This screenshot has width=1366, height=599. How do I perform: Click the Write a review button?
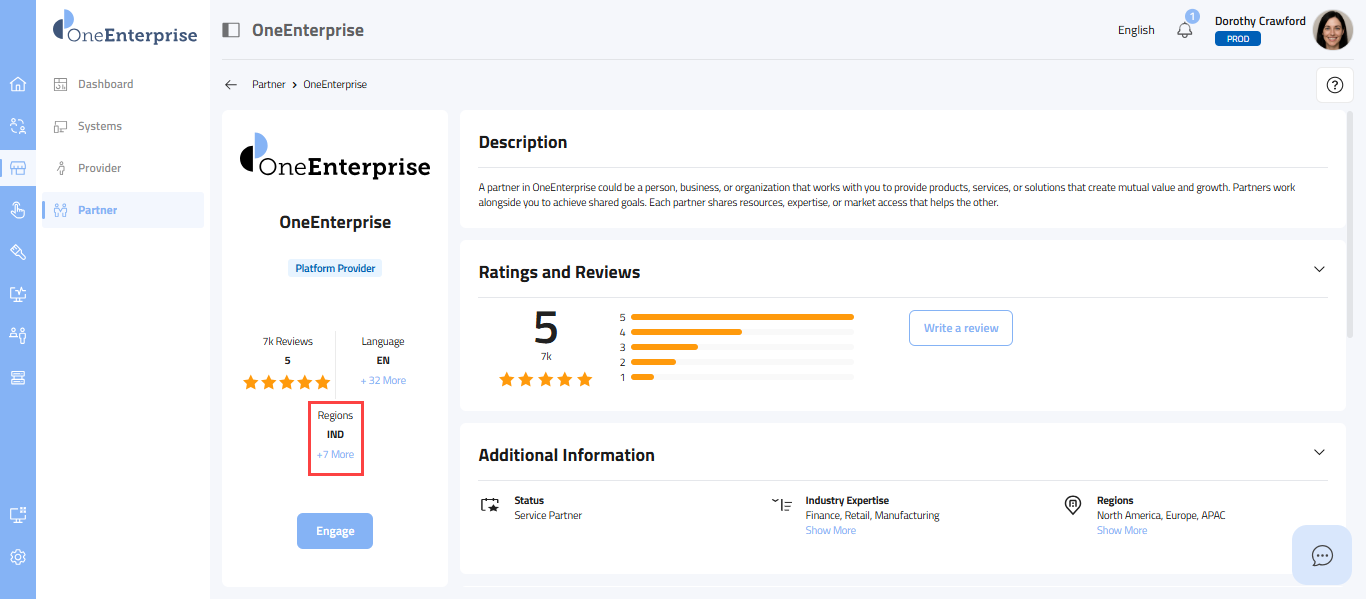[x=960, y=328]
